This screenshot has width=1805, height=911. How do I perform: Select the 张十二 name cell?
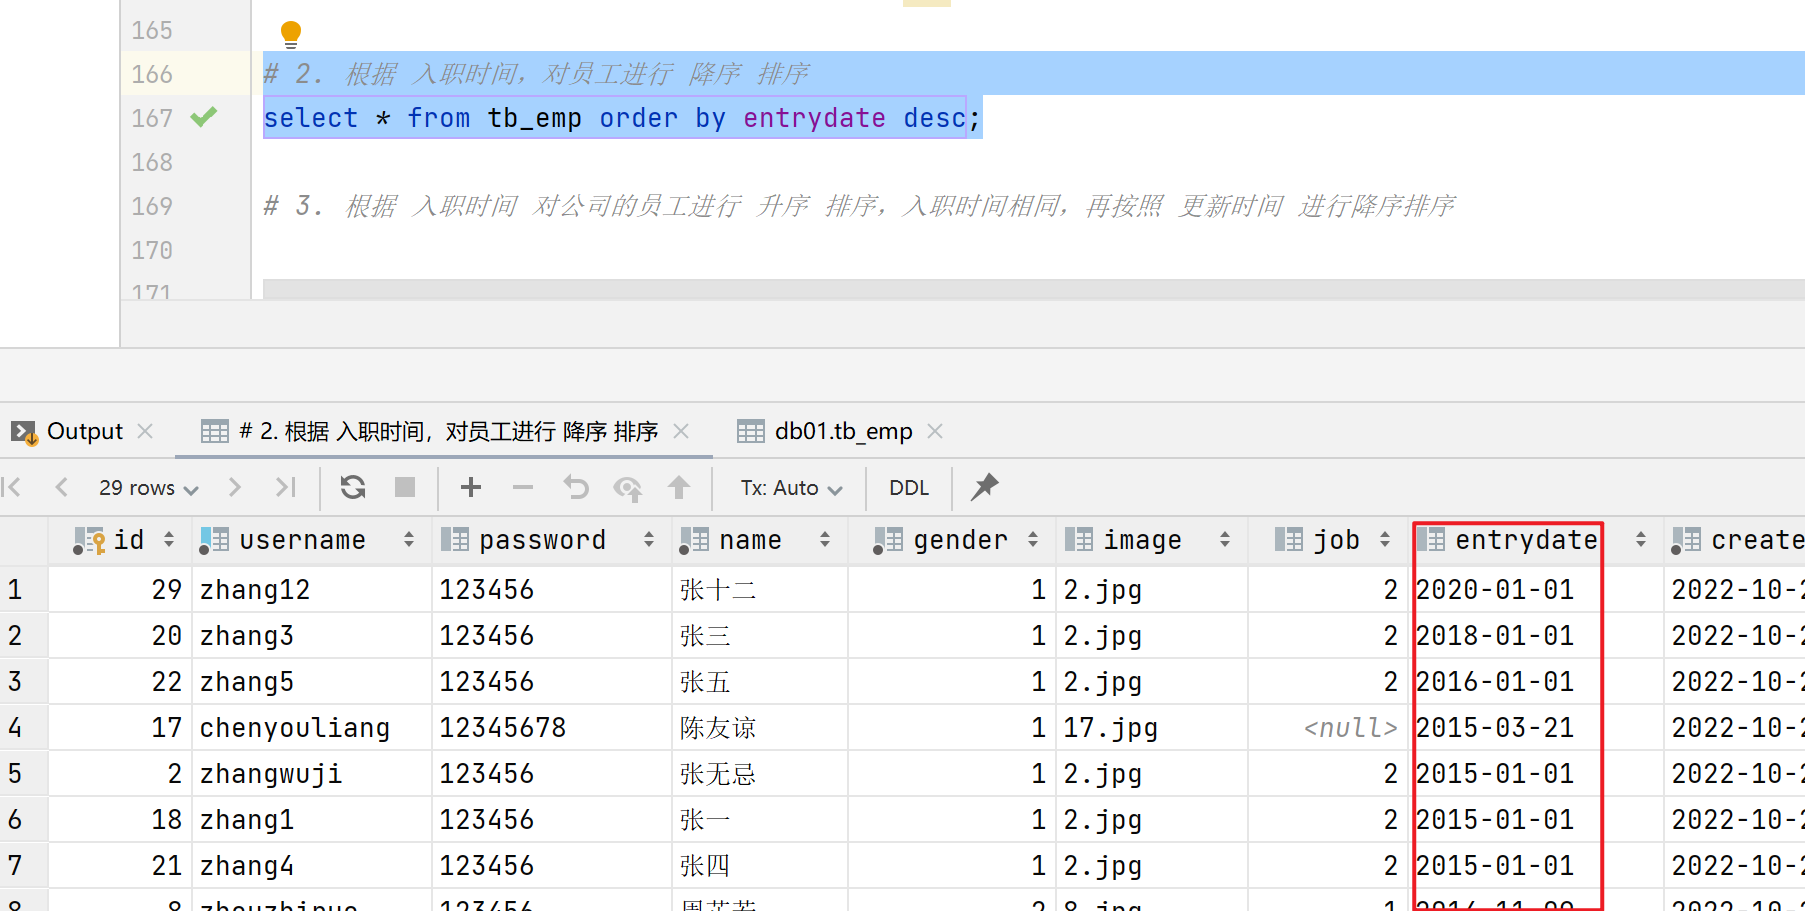point(760,590)
